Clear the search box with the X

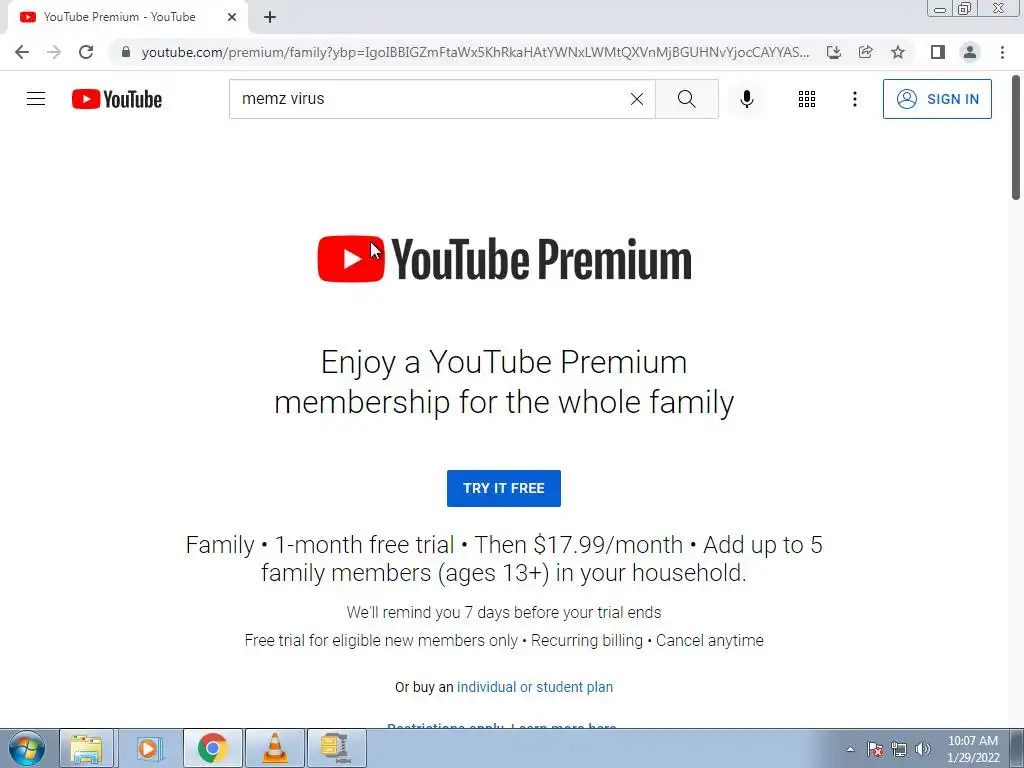coord(637,99)
